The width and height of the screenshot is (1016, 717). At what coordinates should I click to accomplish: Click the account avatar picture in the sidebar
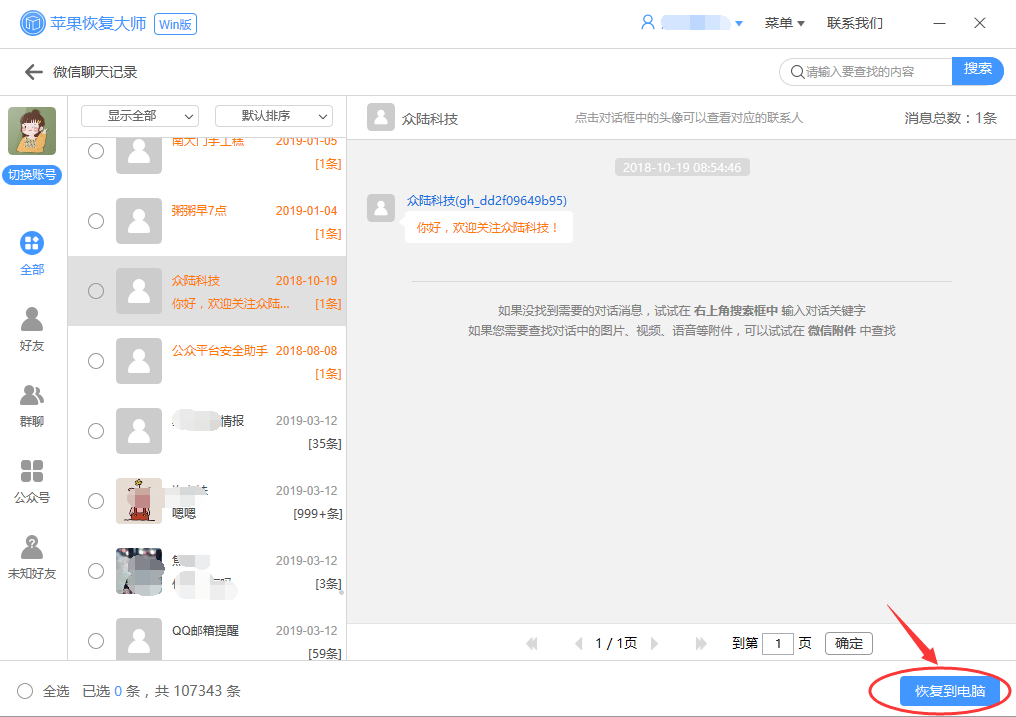32,131
